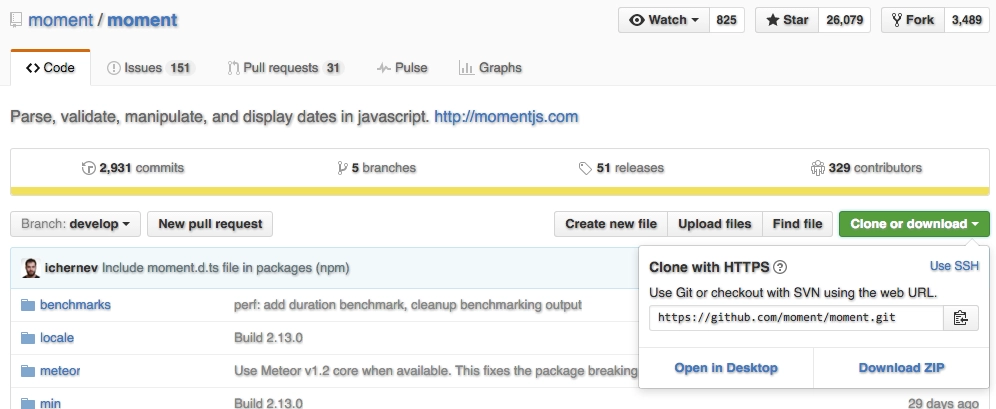Switch to Use SSH cloning
Image resolution: width=996 pixels, height=409 pixels.
[x=954, y=266]
